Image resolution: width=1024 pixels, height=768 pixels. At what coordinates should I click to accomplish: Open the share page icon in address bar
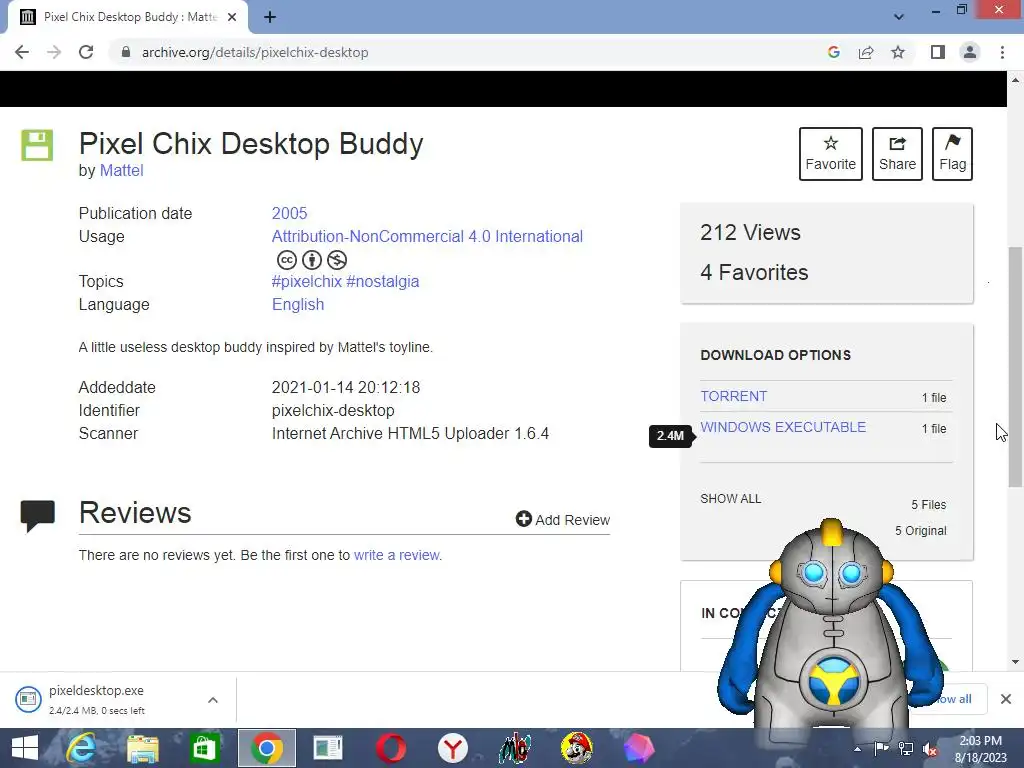(x=866, y=52)
